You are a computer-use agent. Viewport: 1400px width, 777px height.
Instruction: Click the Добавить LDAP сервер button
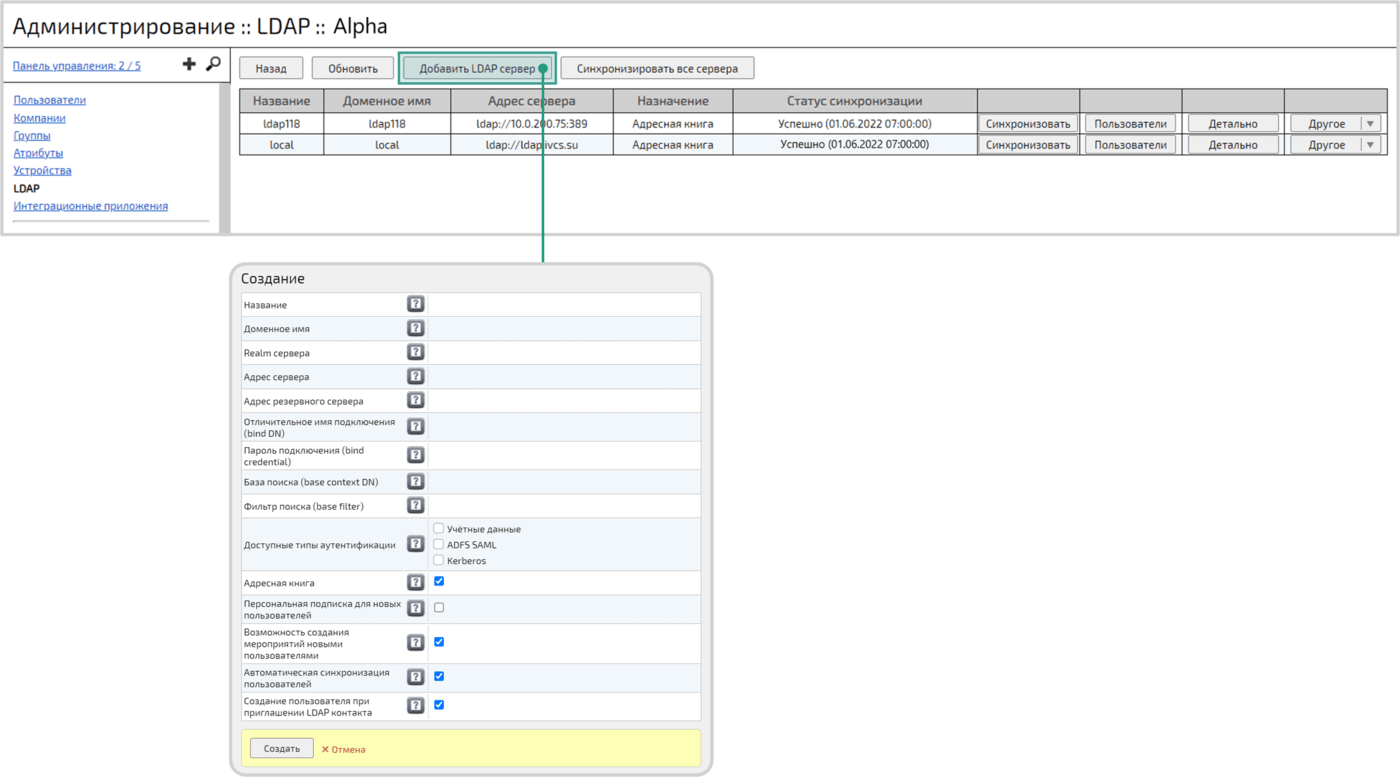477,69
